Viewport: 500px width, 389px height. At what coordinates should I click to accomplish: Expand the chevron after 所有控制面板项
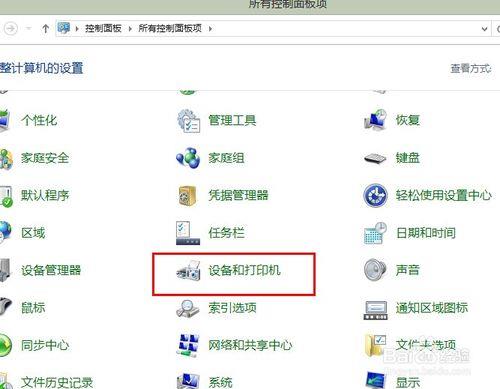click(x=210, y=29)
